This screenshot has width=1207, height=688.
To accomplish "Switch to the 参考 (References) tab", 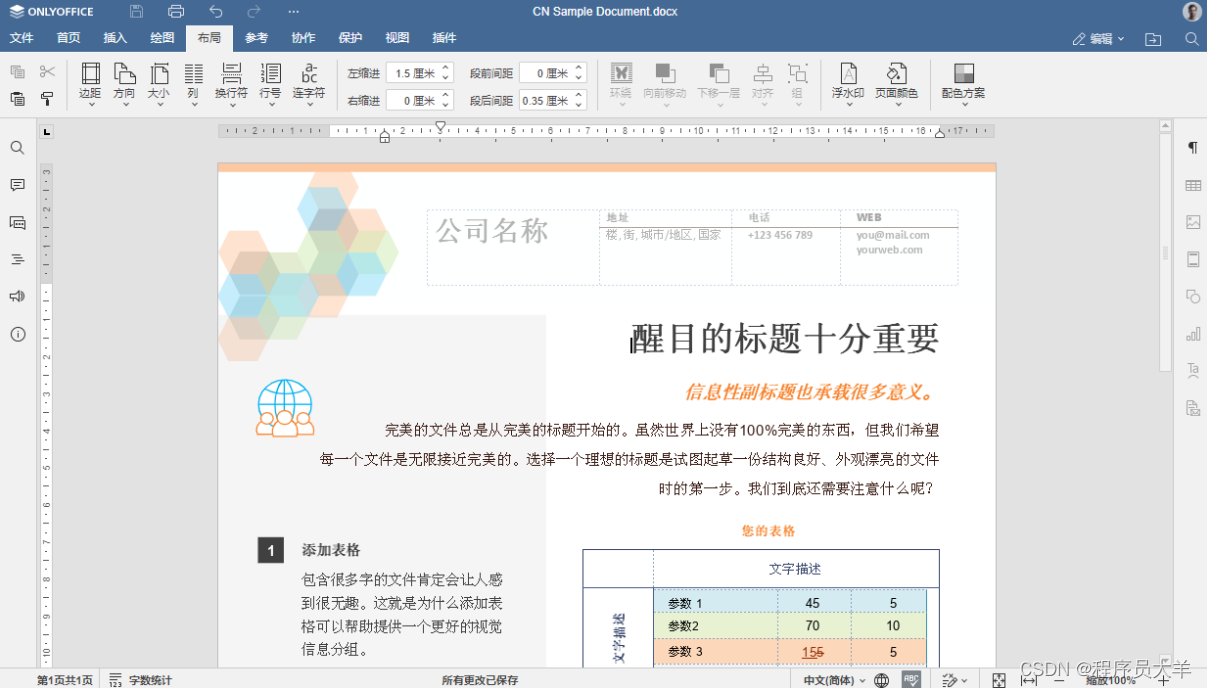I will point(256,38).
